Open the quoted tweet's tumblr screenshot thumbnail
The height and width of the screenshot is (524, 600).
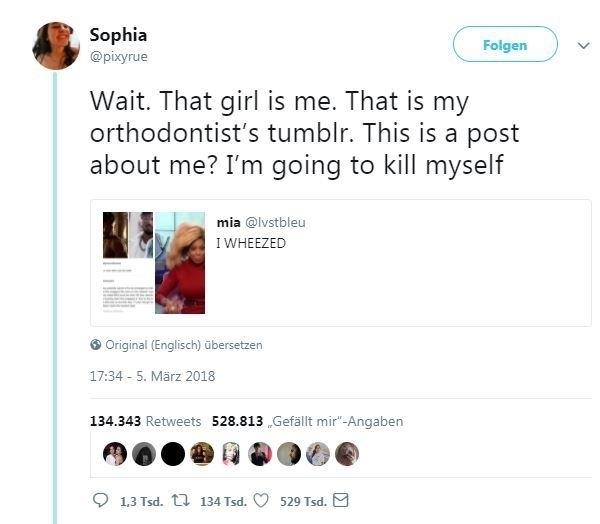click(128, 263)
